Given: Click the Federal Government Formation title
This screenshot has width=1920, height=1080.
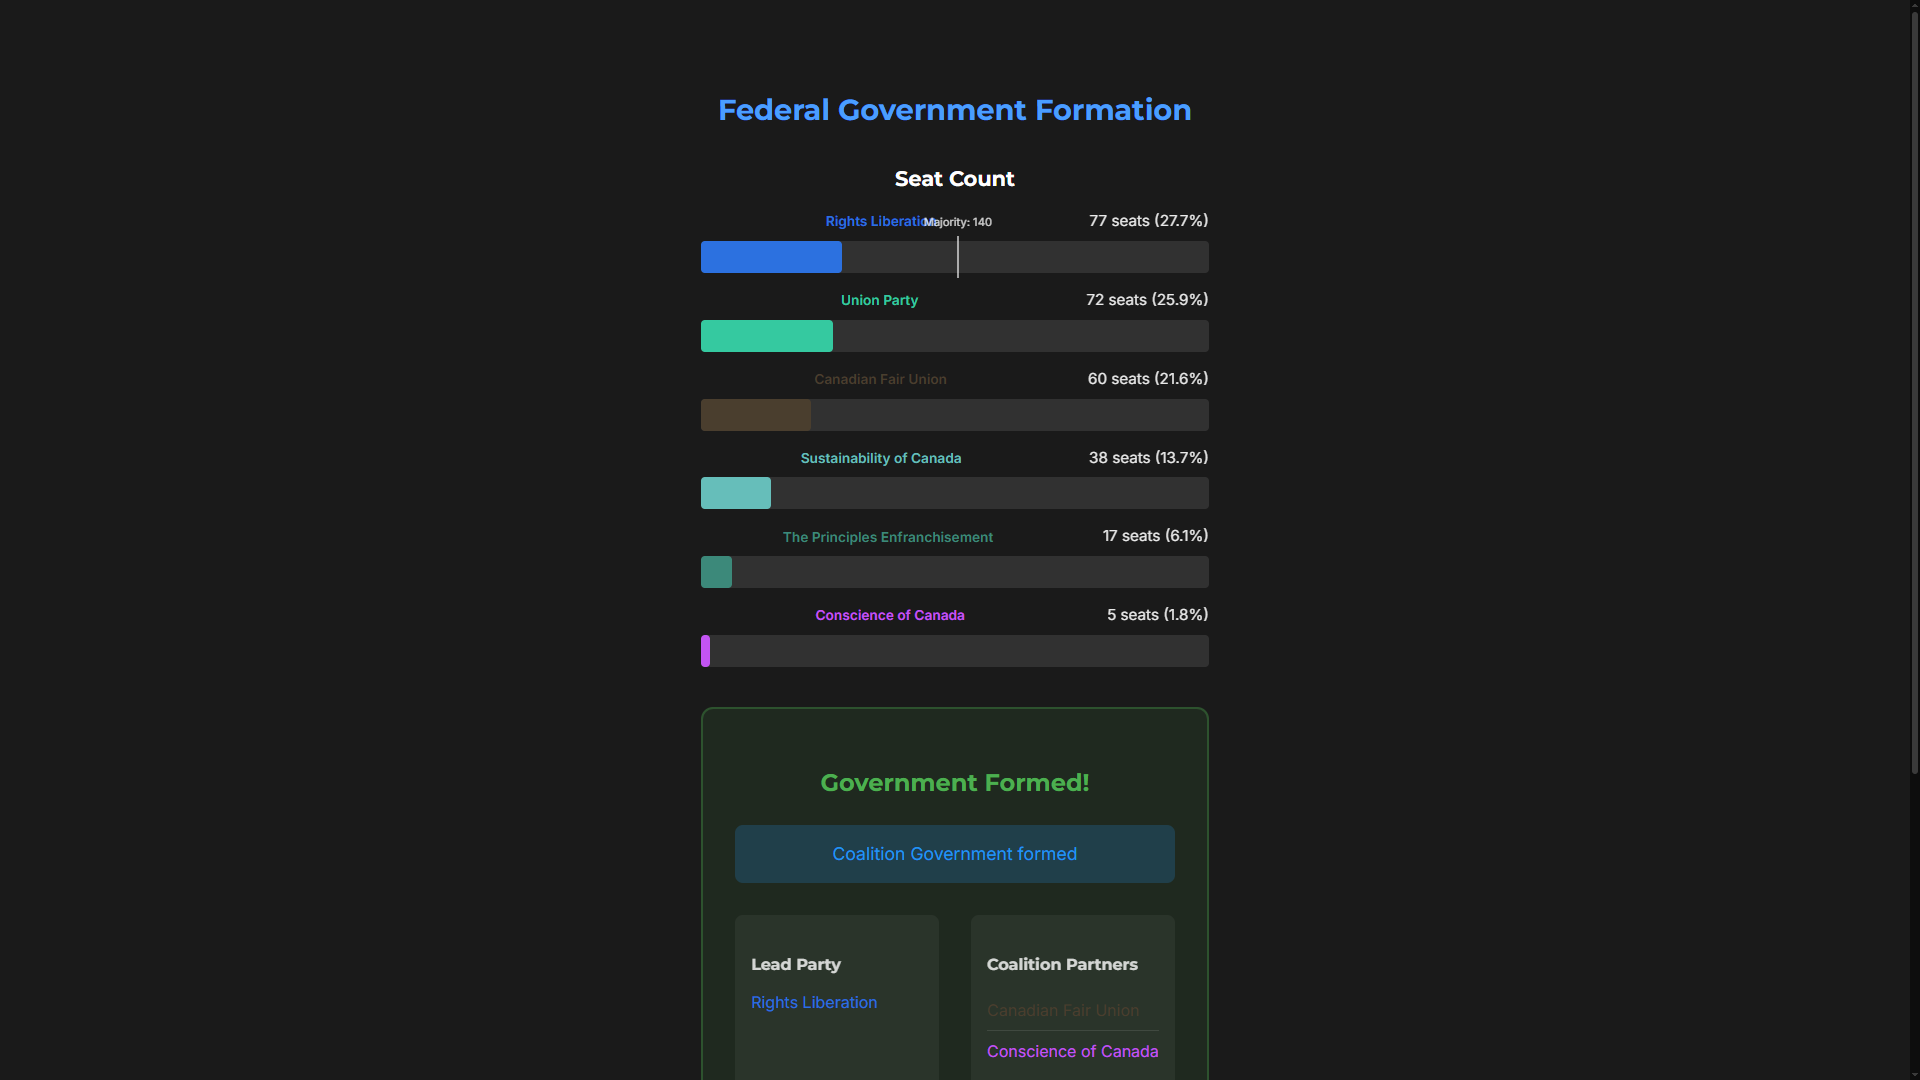Looking at the screenshot, I should [x=954, y=110].
